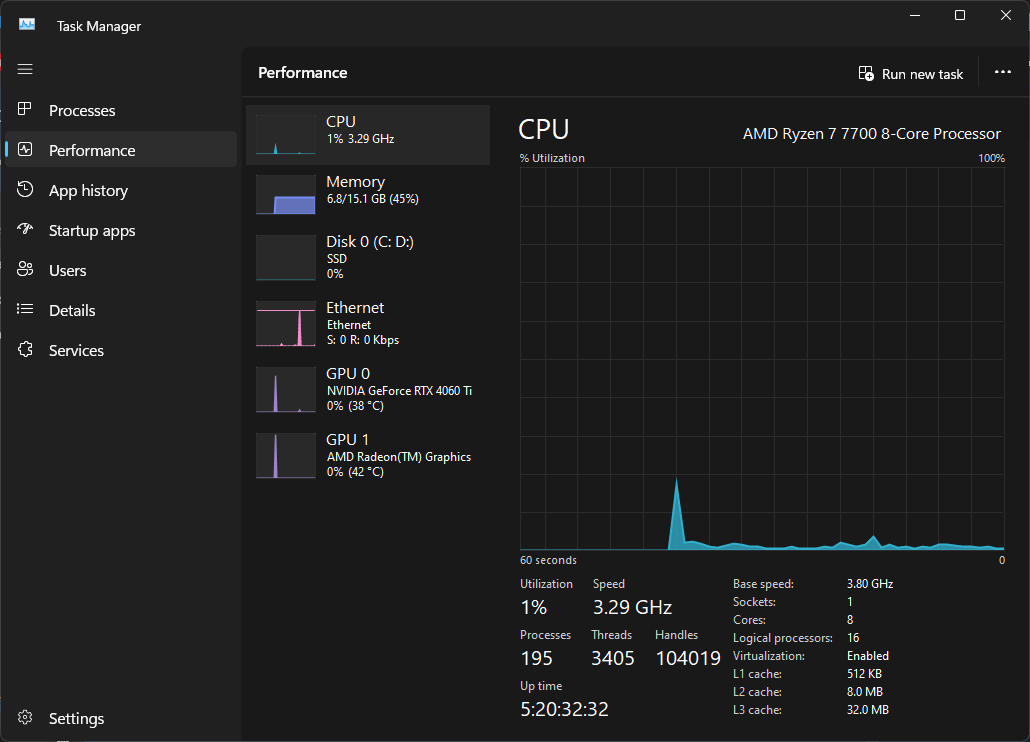This screenshot has height=742, width=1030.
Task: Click the Processes count 195
Action: 536,658
